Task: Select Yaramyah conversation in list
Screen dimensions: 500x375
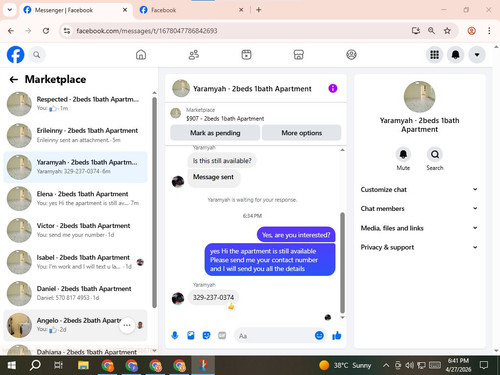Action: 75,167
